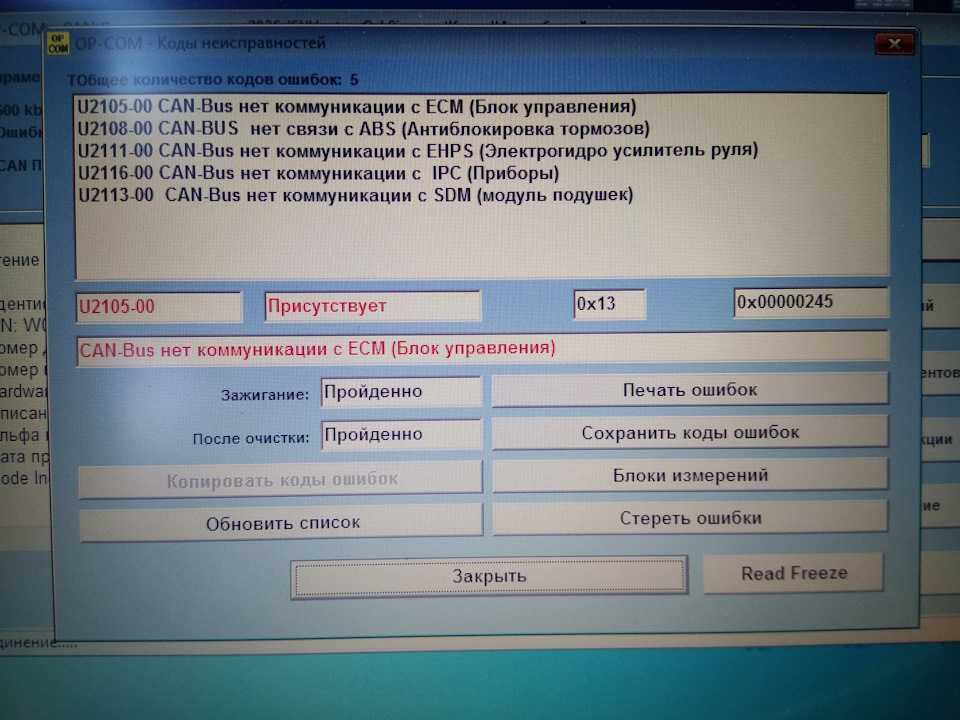
Task: Click the red fault description field
Action: (x=482, y=348)
